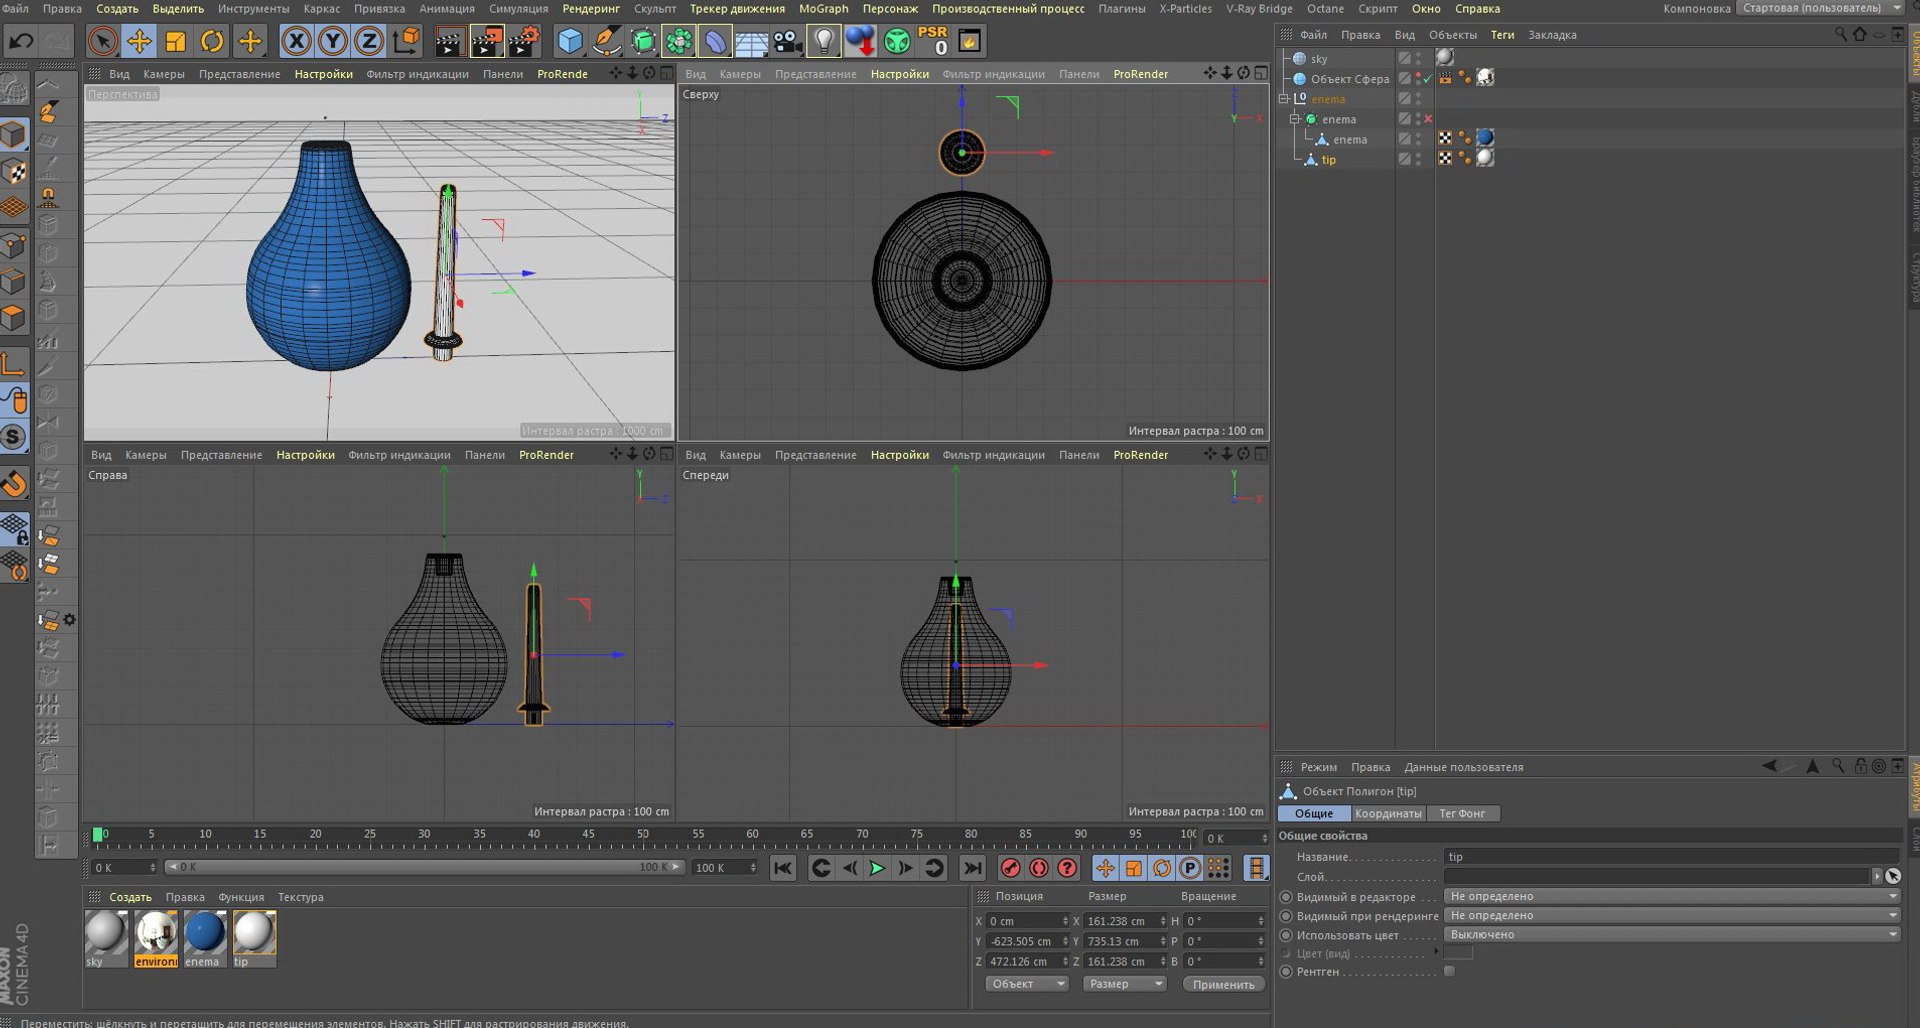Toggle the Рентген checkbox
The height and width of the screenshot is (1028, 1920).
(x=1449, y=971)
